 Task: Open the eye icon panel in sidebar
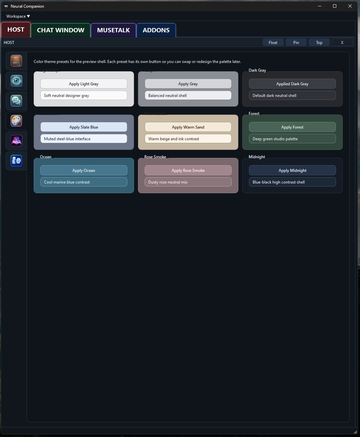[x=16, y=81]
